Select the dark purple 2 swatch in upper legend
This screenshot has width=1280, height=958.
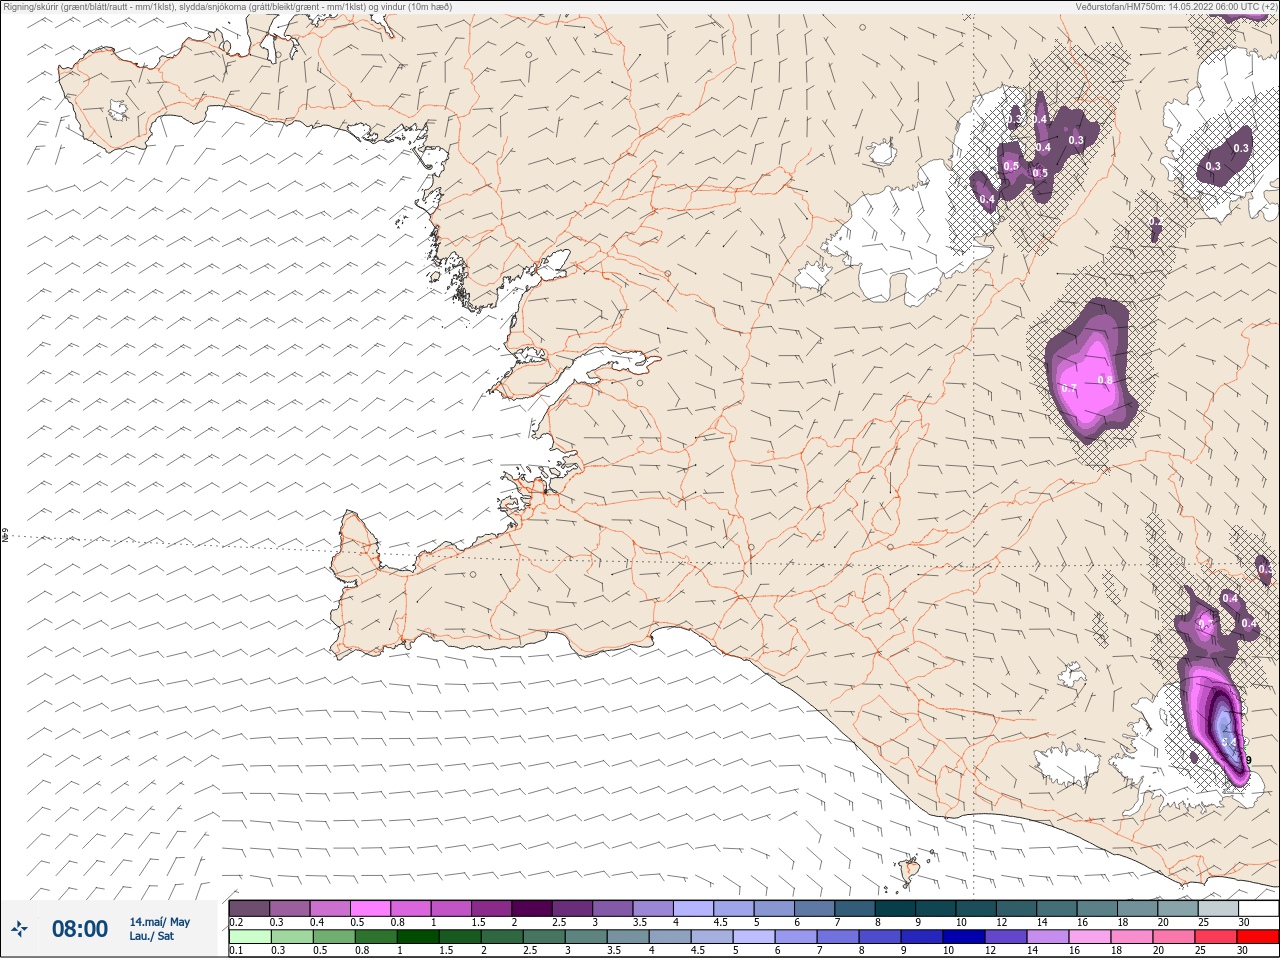[533, 908]
